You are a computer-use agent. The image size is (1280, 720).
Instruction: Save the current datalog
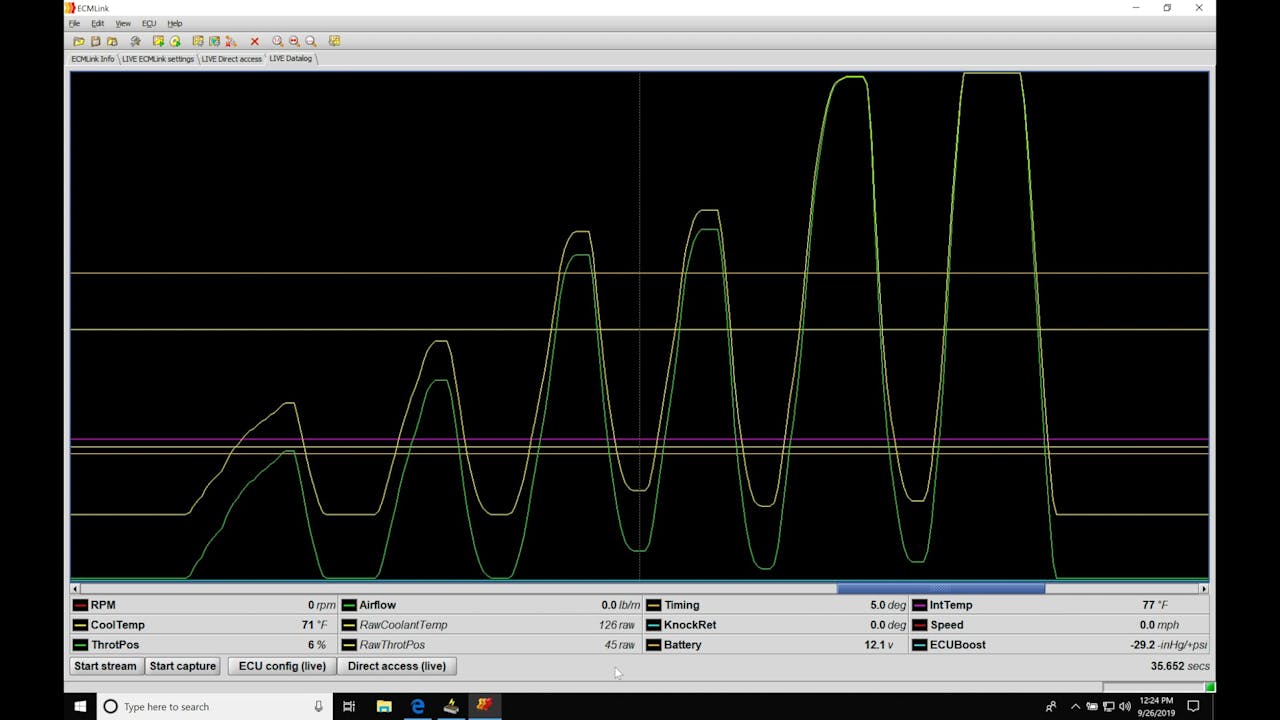tap(96, 41)
